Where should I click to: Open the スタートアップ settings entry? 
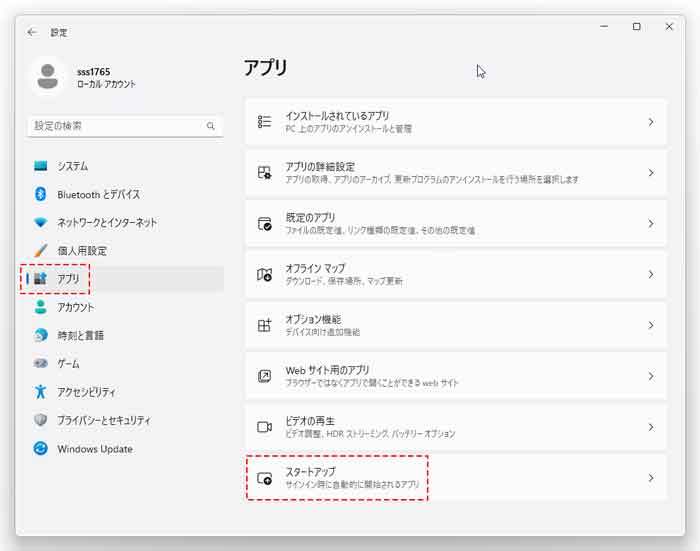tap(456, 478)
